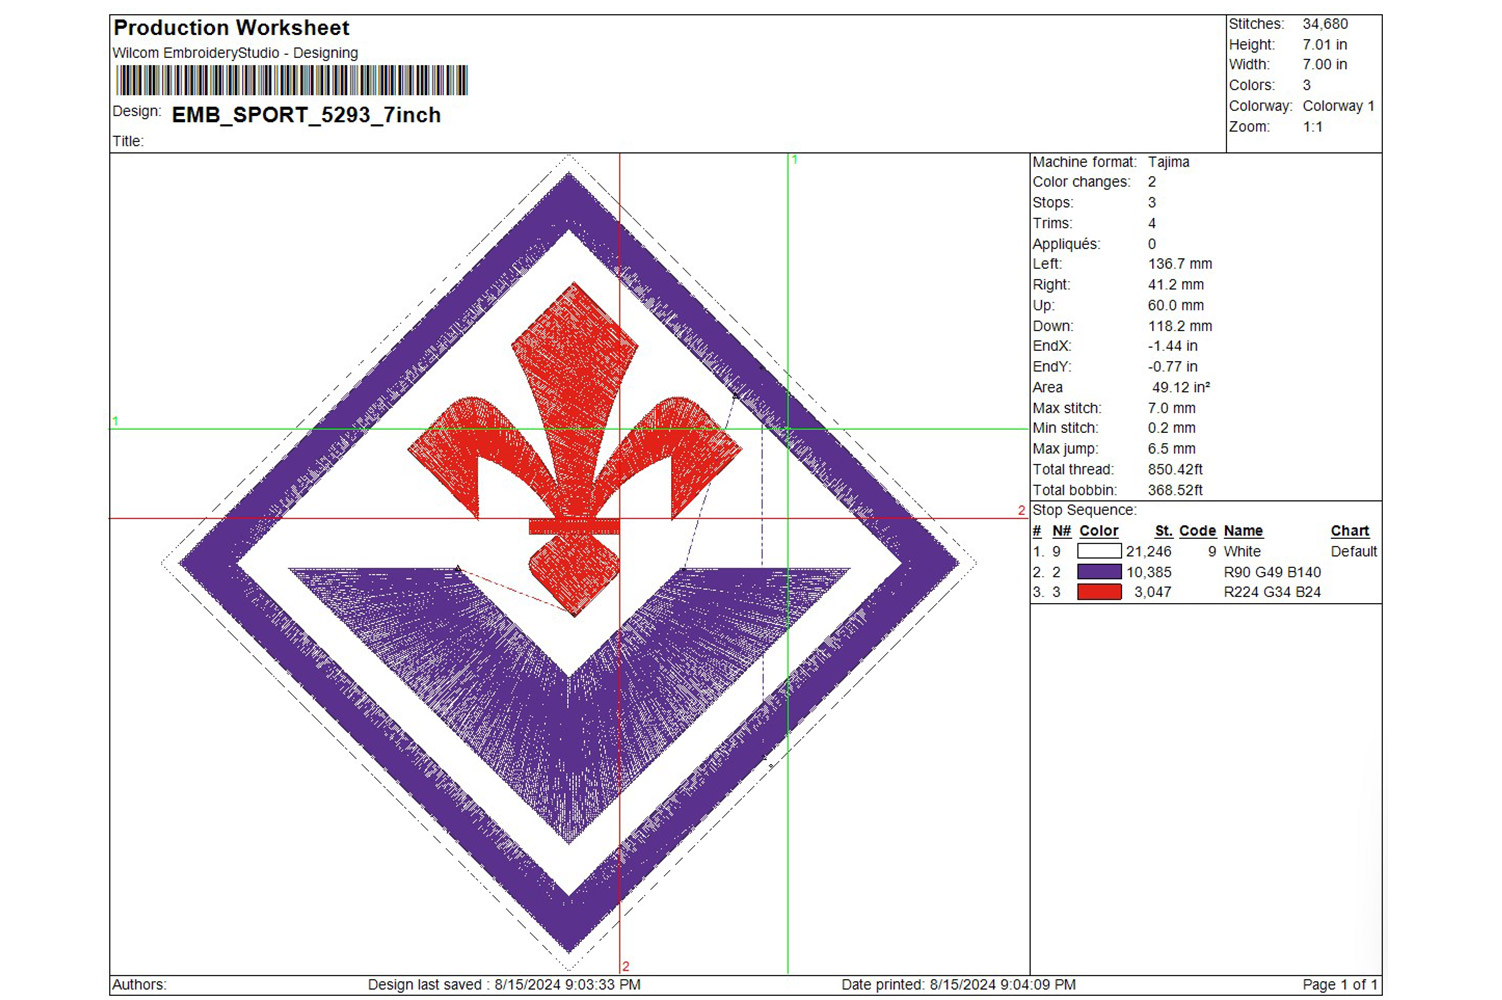Click the Production Worksheet heading
Viewport: 1502px width, 1000px height.
coord(231,28)
